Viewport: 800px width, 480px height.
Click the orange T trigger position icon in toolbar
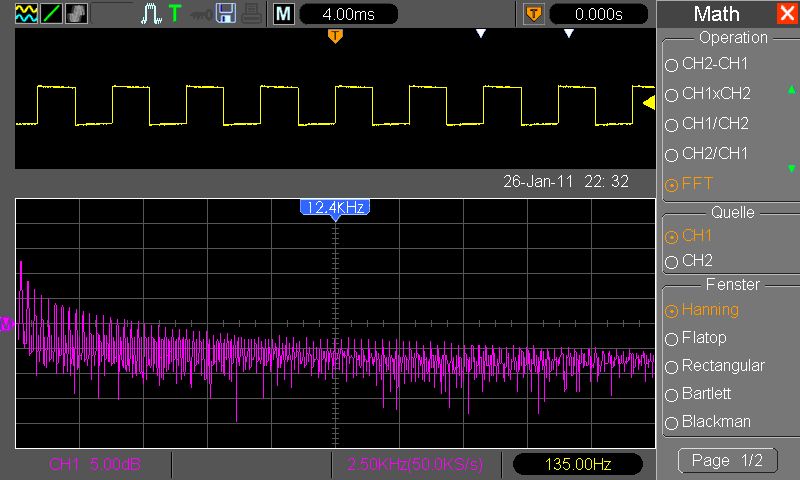[x=534, y=14]
